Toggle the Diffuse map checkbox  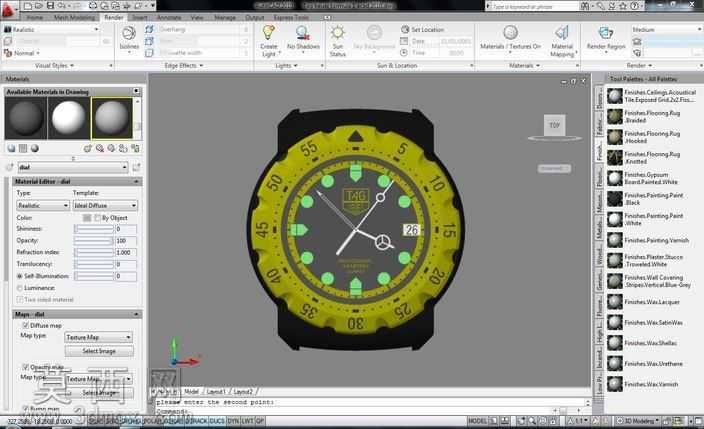[26, 325]
